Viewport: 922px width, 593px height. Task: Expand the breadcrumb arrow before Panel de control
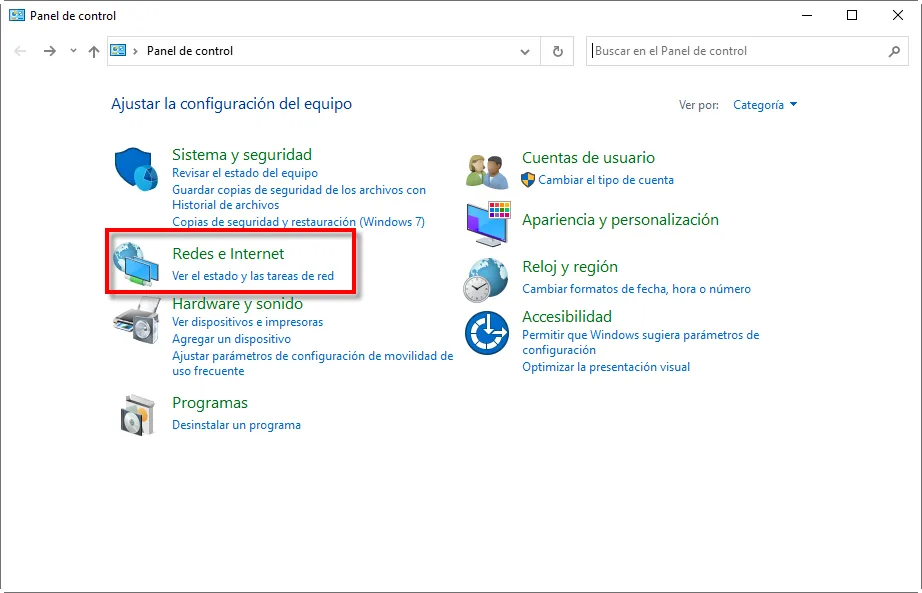pos(135,51)
